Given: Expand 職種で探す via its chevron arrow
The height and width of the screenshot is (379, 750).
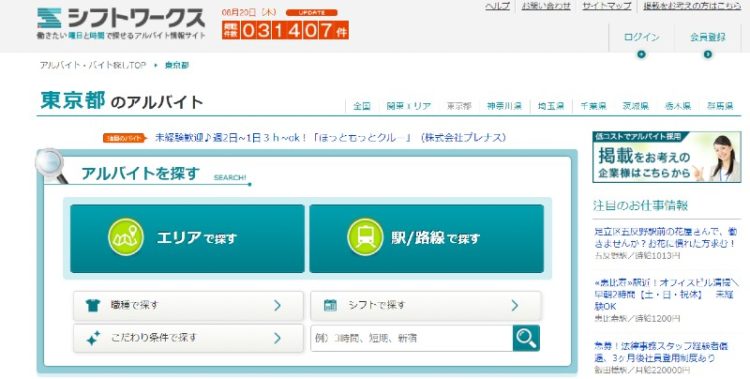Looking at the screenshot, I should pyautogui.click(x=277, y=305).
